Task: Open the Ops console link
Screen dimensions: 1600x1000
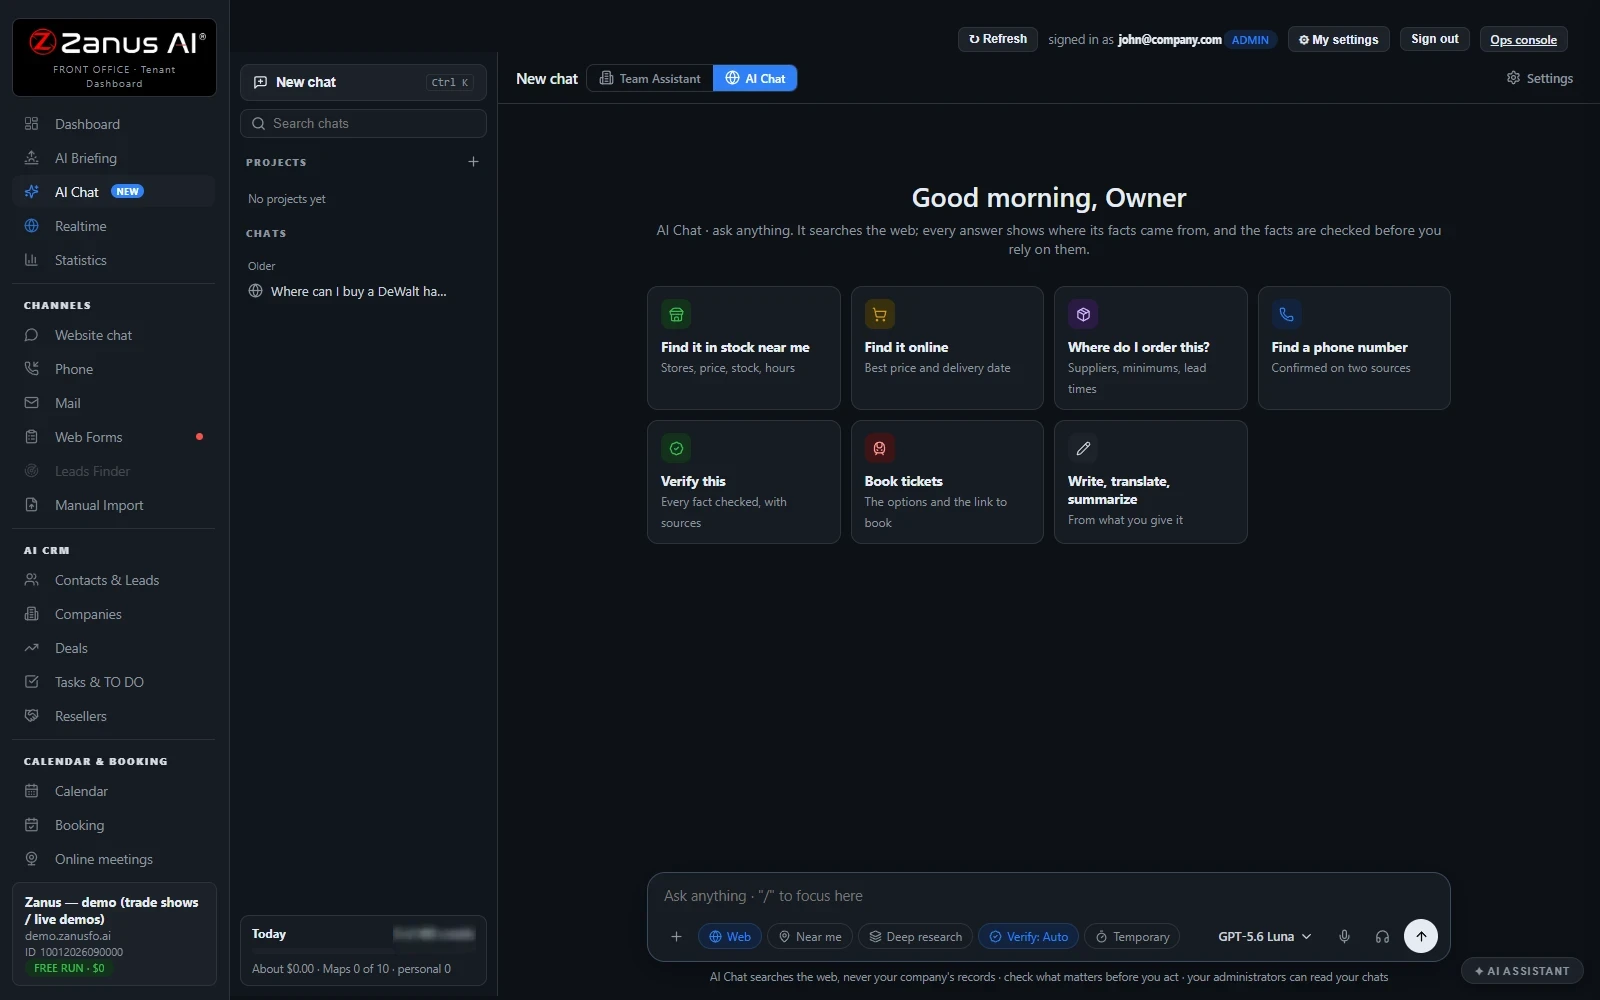Action: tap(1523, 40)
